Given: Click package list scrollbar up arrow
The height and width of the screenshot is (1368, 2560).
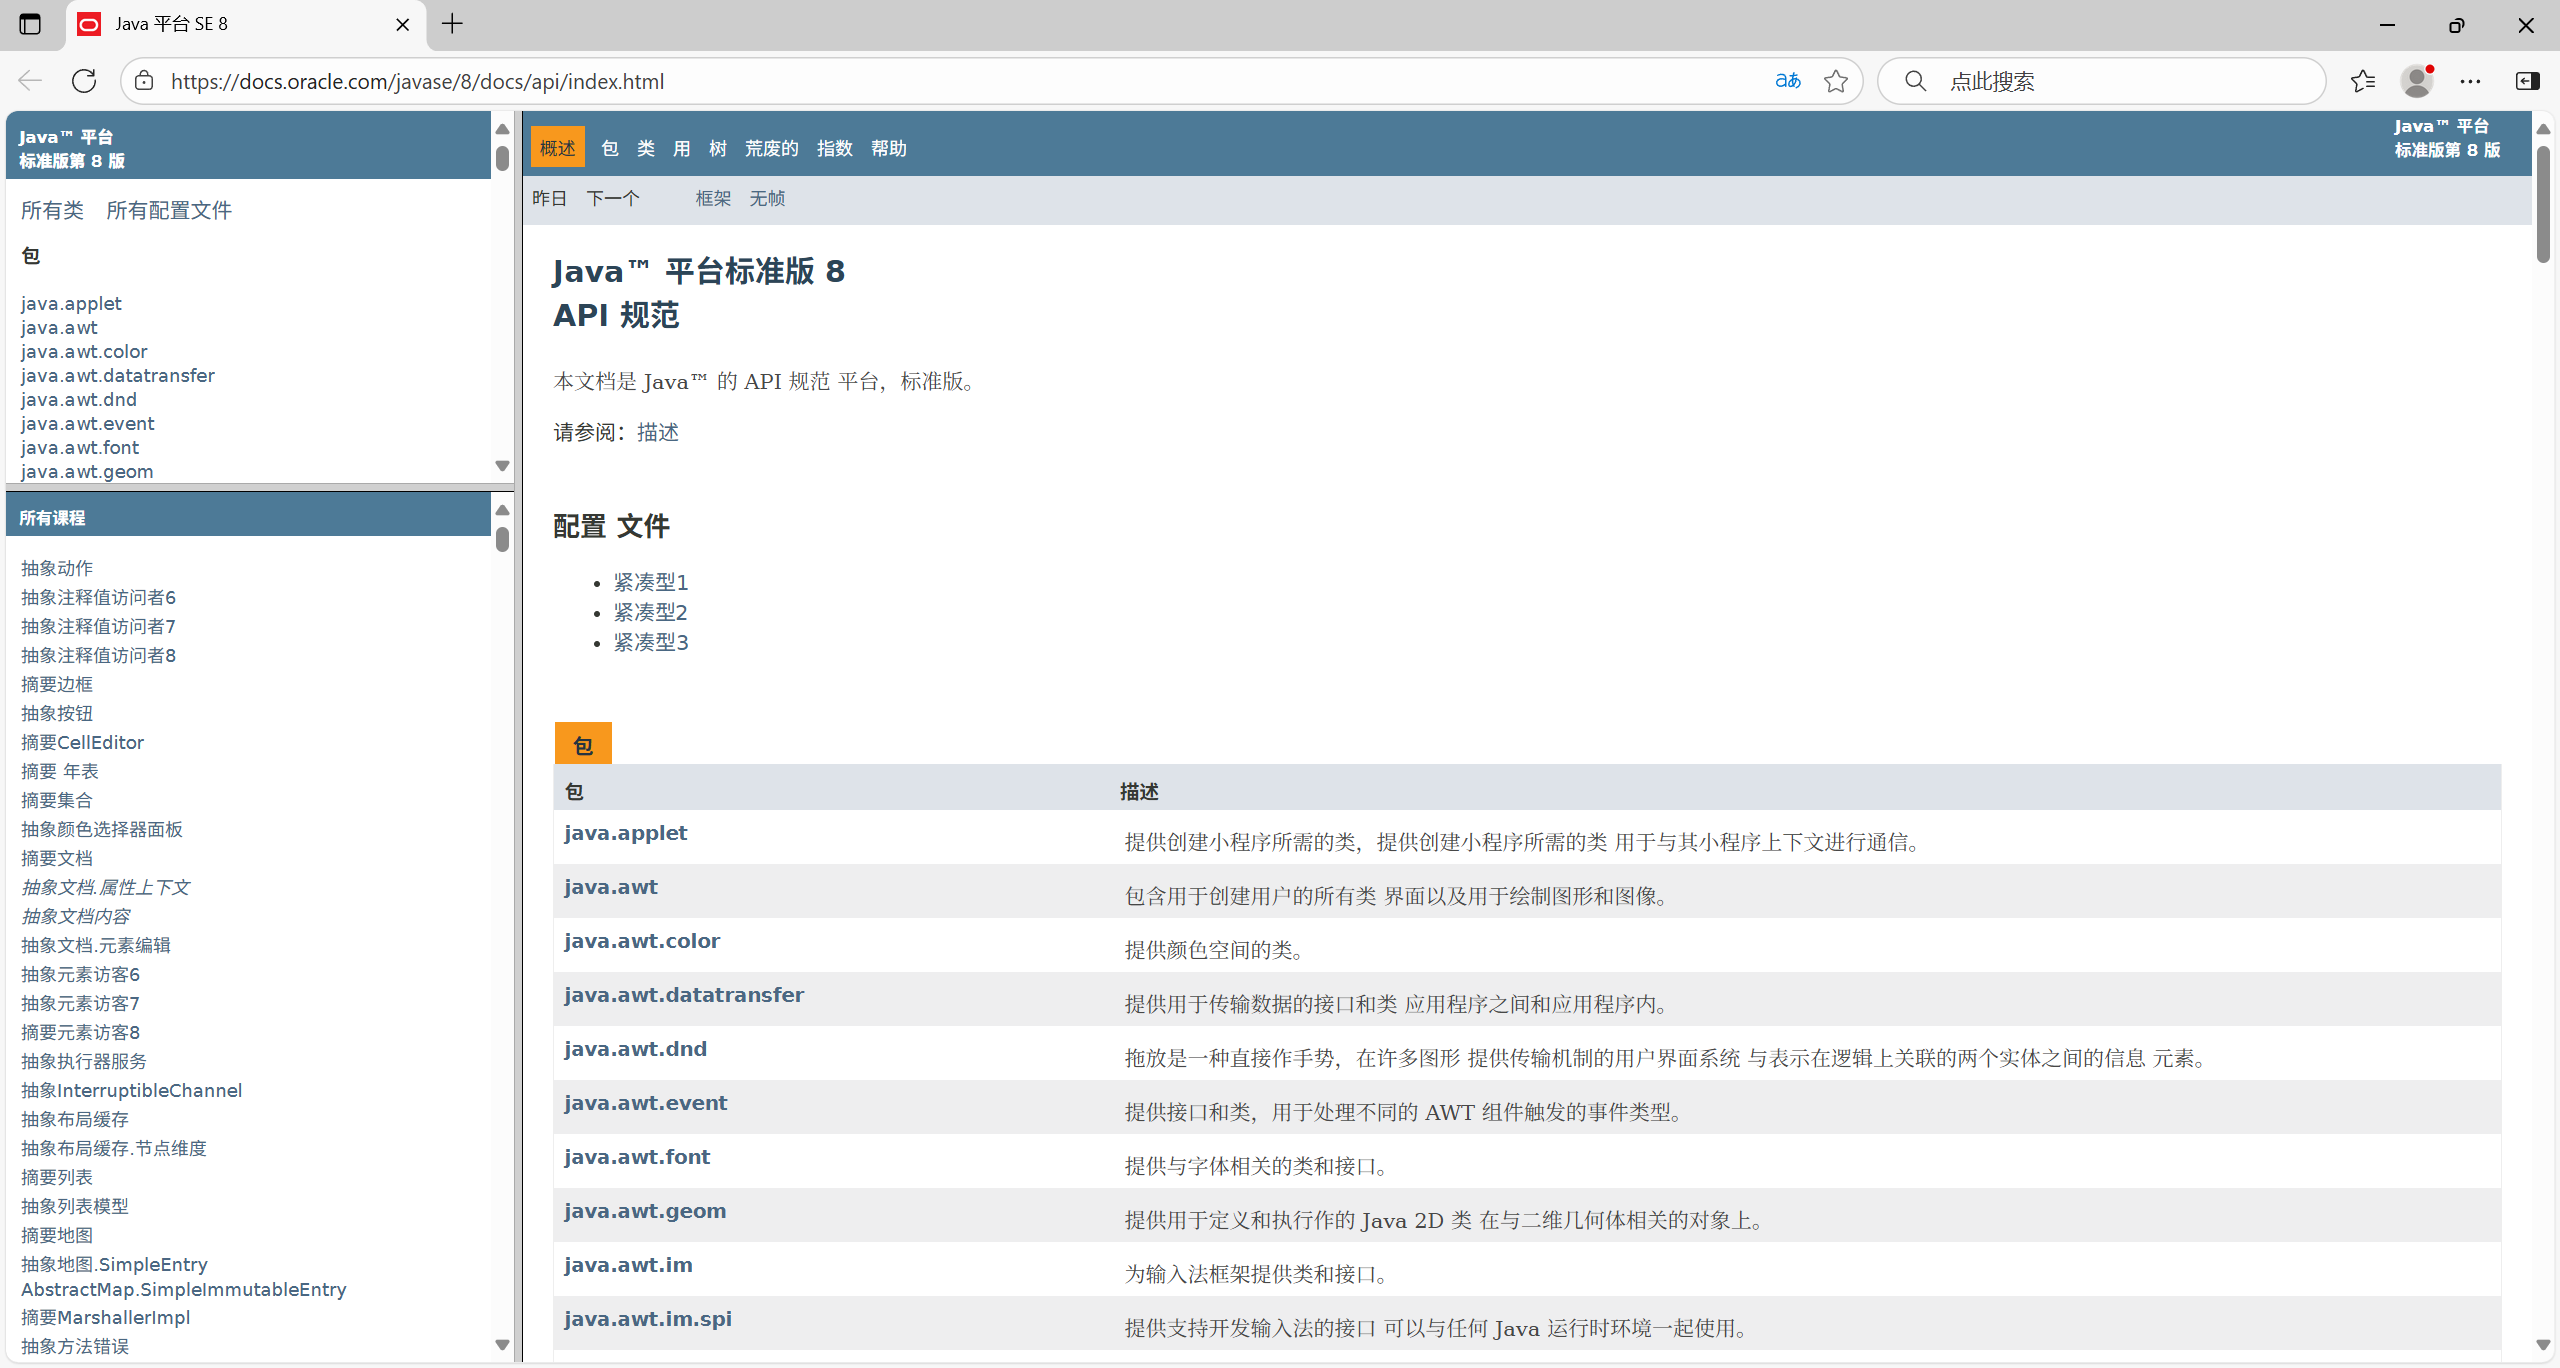Looking at the screenshot, I should [x=502, y=129].
